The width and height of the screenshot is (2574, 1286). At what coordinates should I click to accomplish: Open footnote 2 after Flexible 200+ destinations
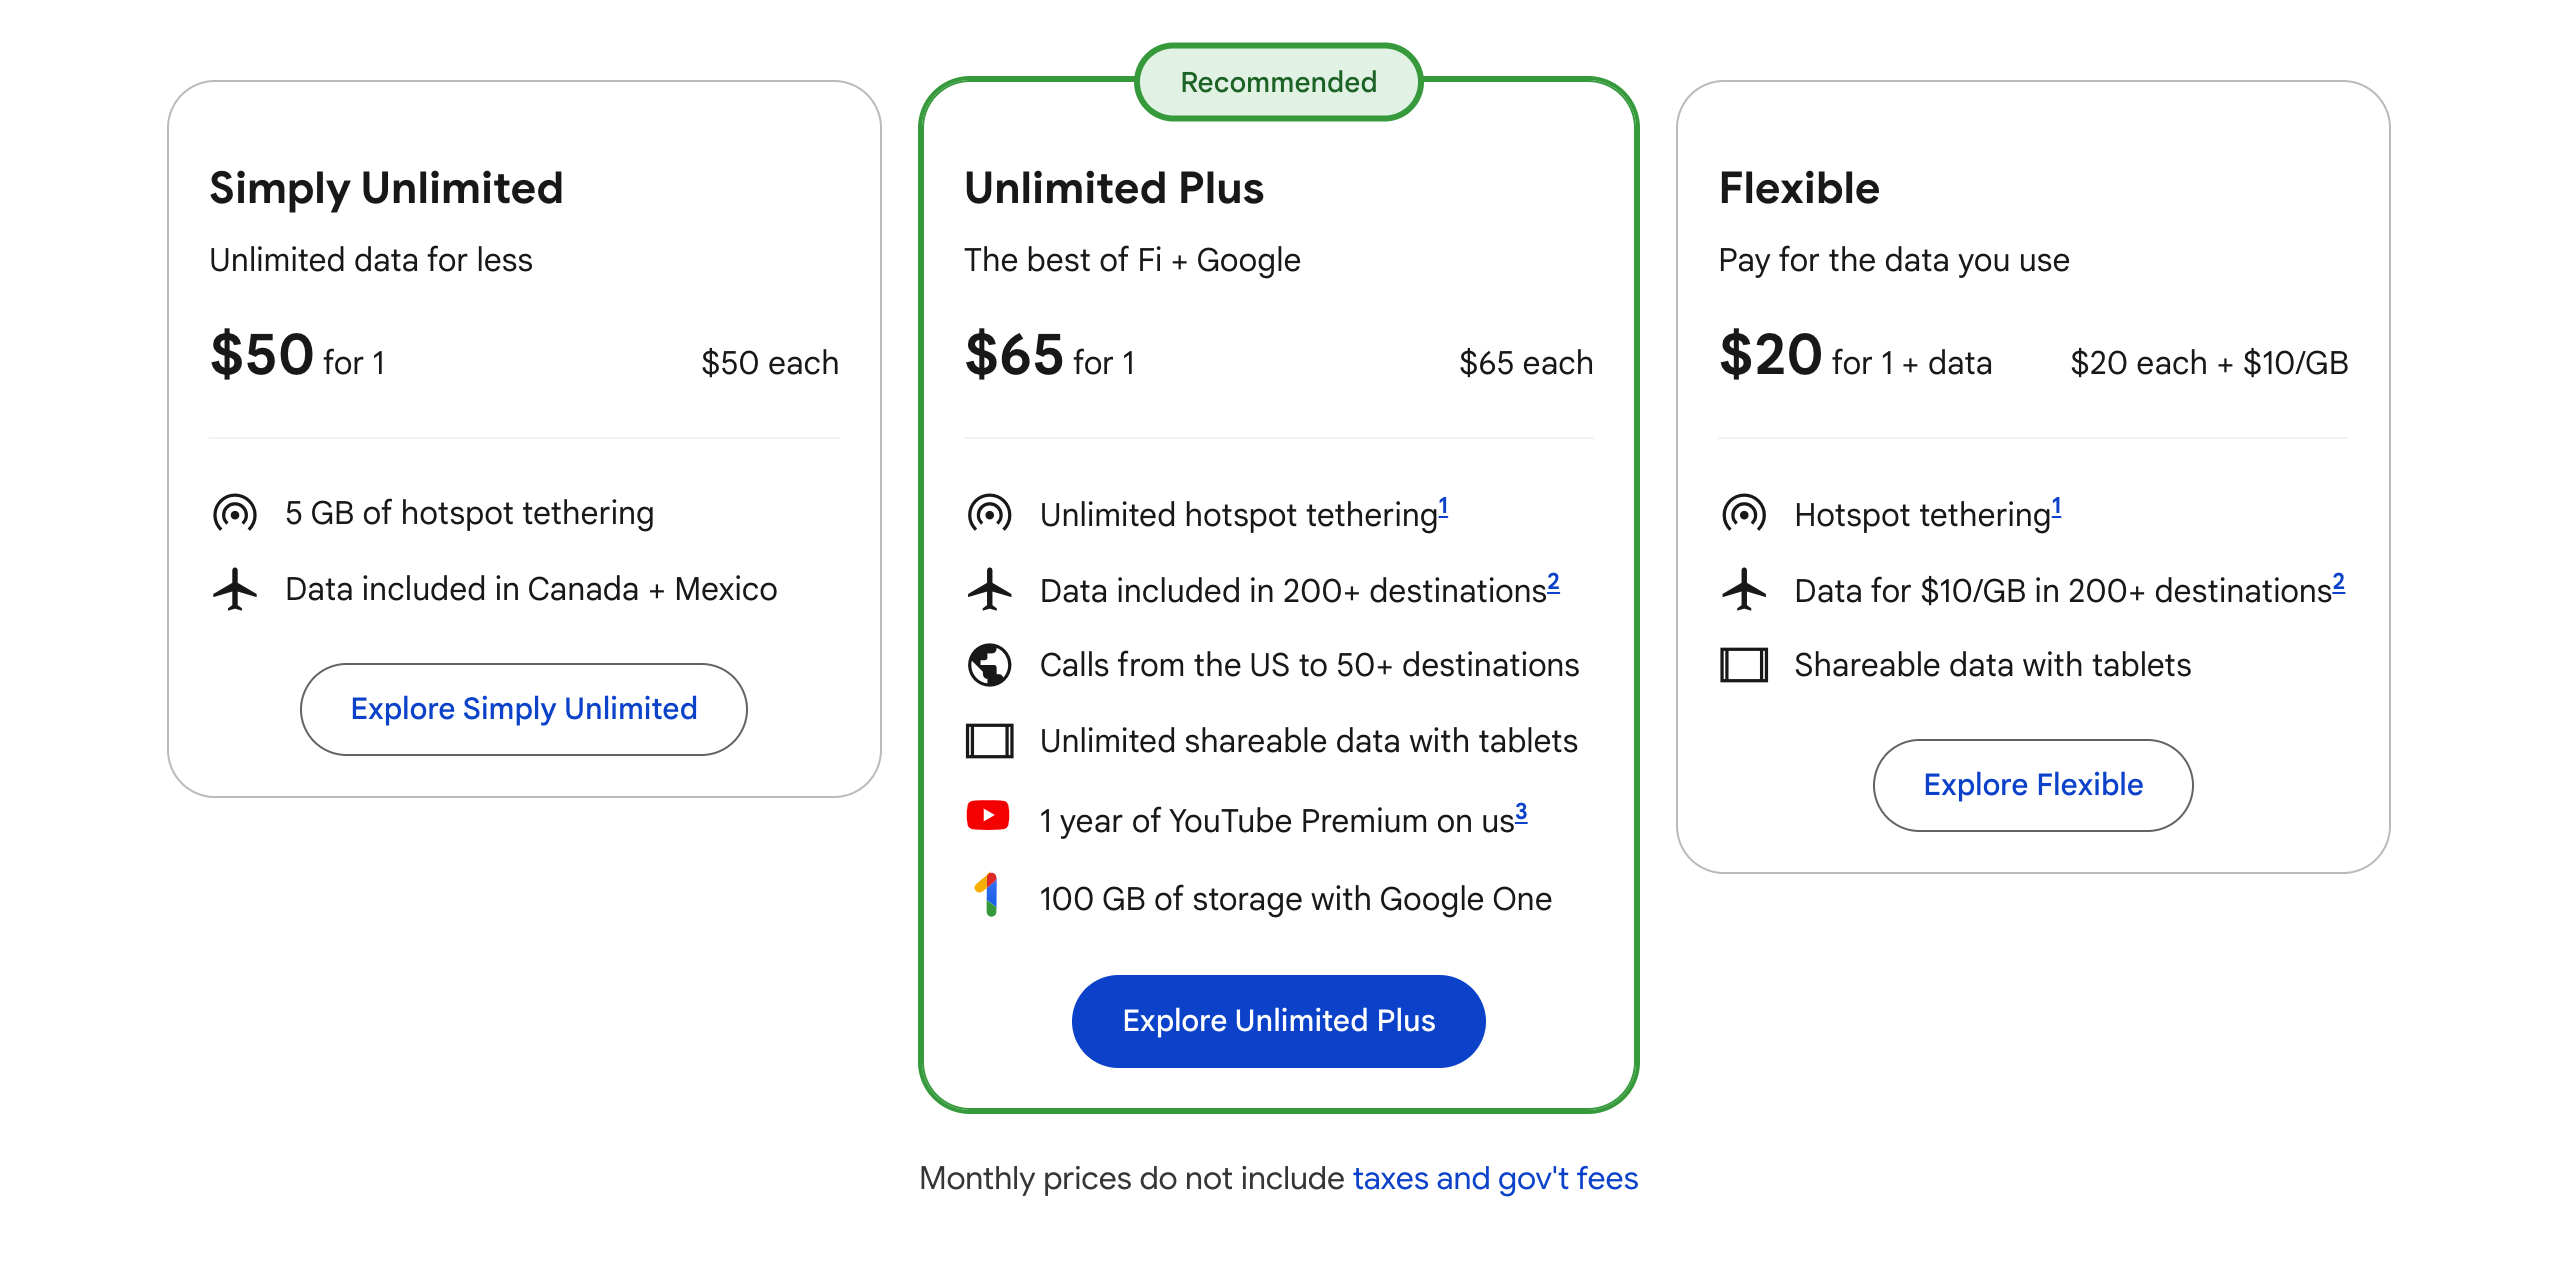pyautogui.click(x=2338, y=582)
